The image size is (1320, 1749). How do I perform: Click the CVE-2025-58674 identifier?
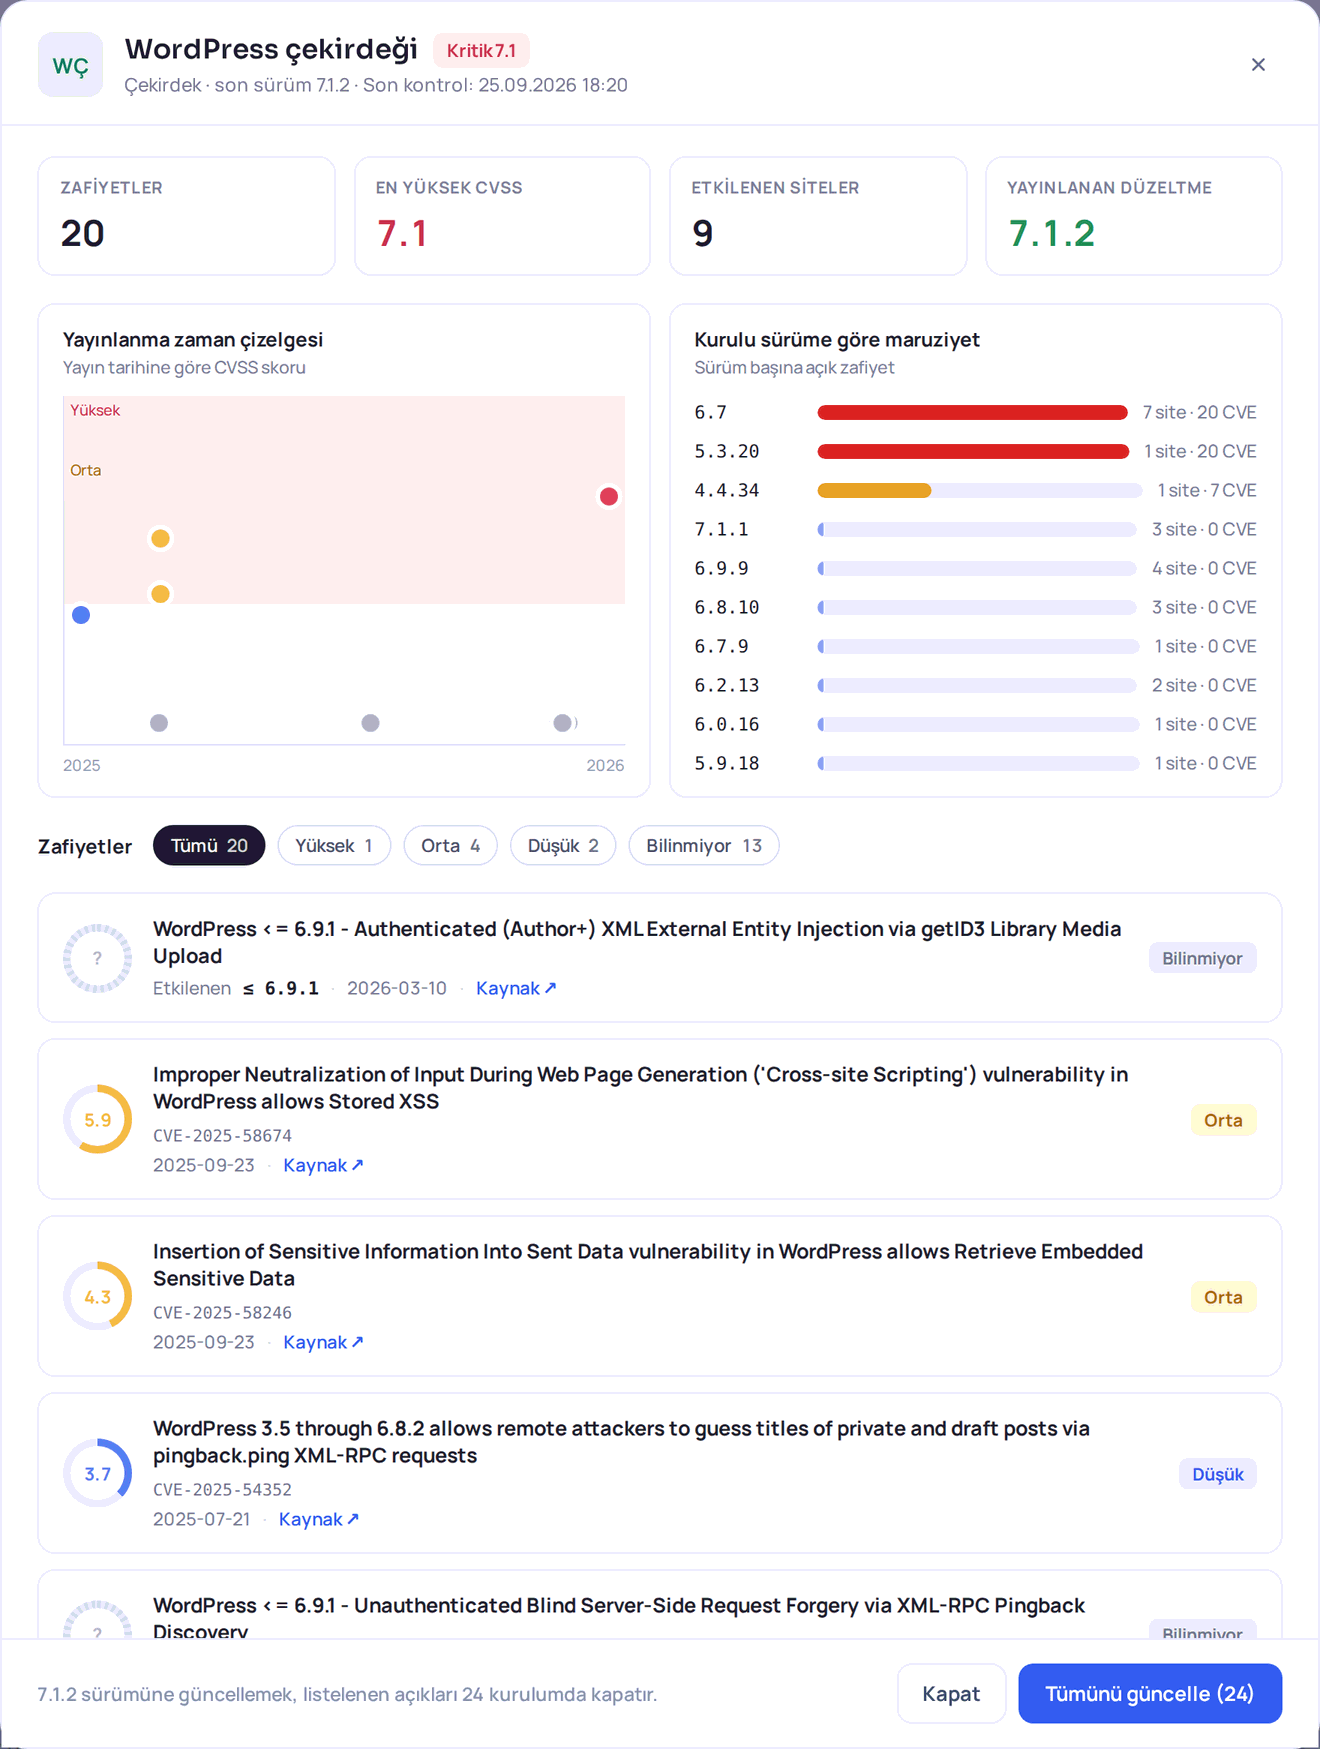222,1136
